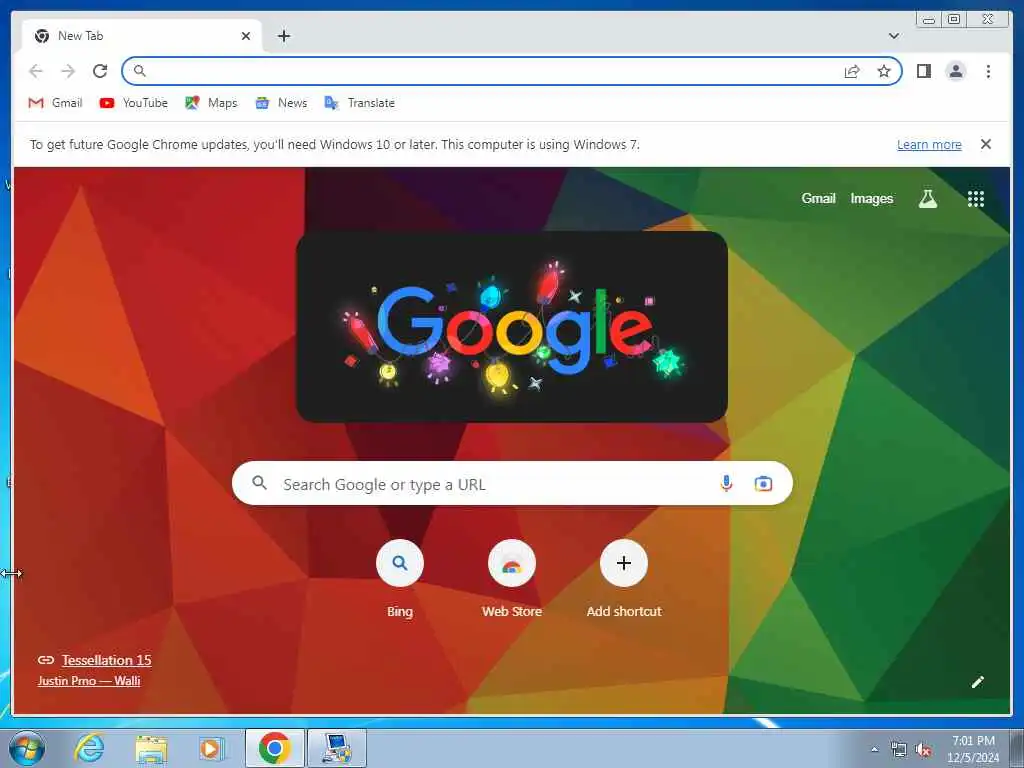The width and height of the screenshot is (1024, 768).
Task: Open the Maps bookmark
Action: (211, 103)
